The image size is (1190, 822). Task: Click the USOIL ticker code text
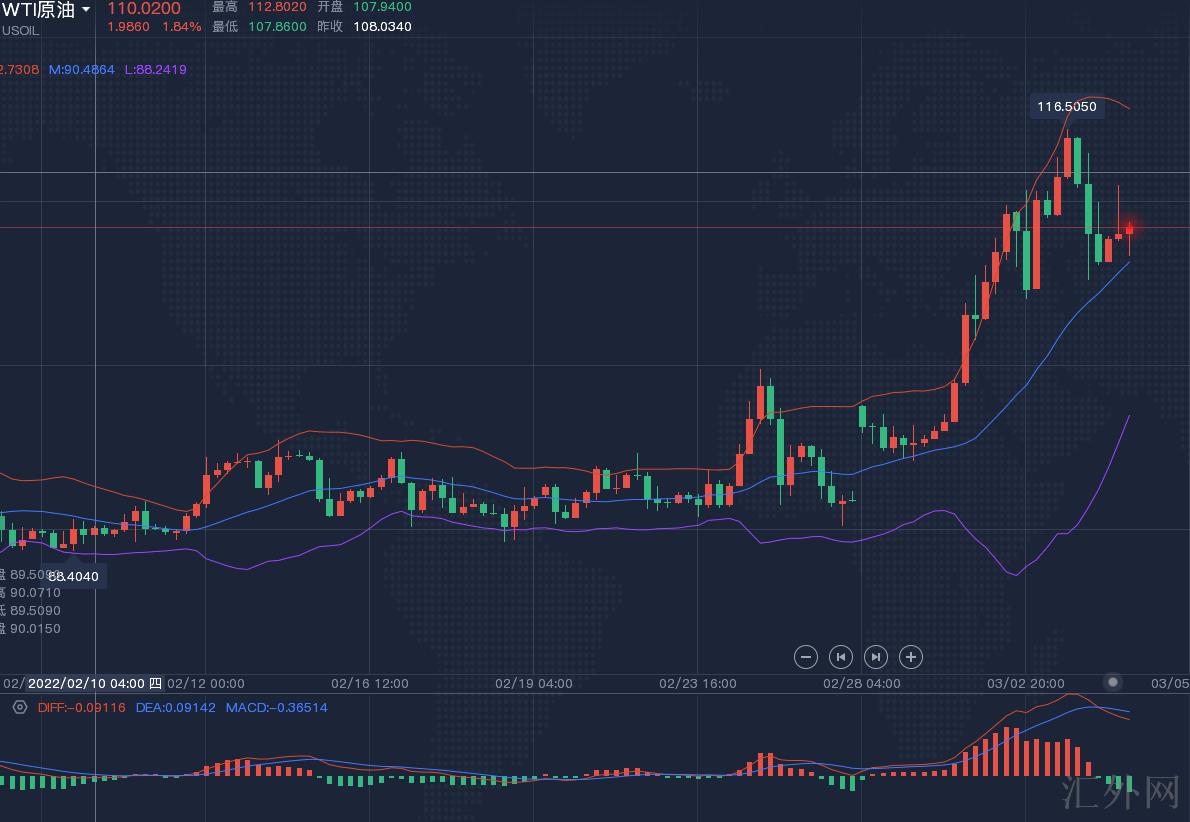(20, 29)
